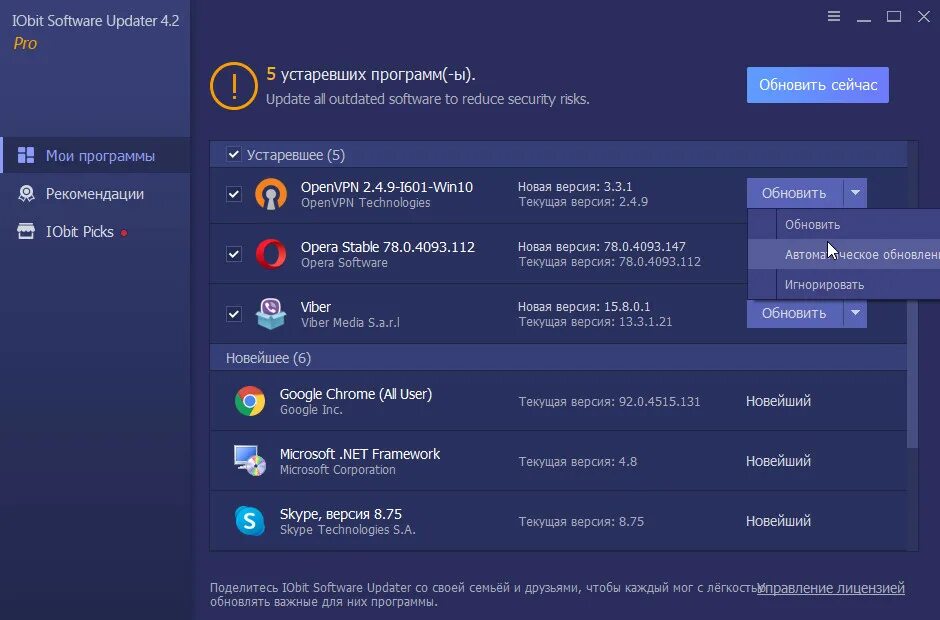Click the text OpenVPN 2.4.9-I601-Win10

[x=387, y=186]
